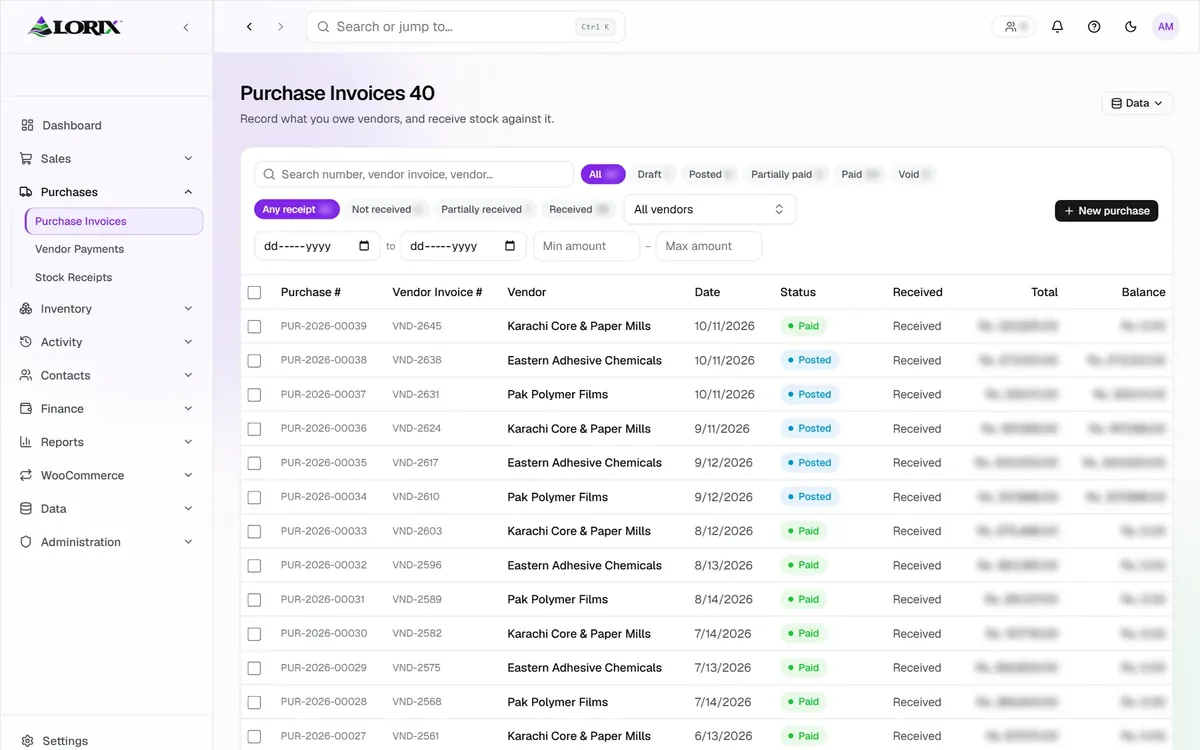1200x750 pixels.
Task: Click the Finance wallet icon
Action: [x=26, y=409]
